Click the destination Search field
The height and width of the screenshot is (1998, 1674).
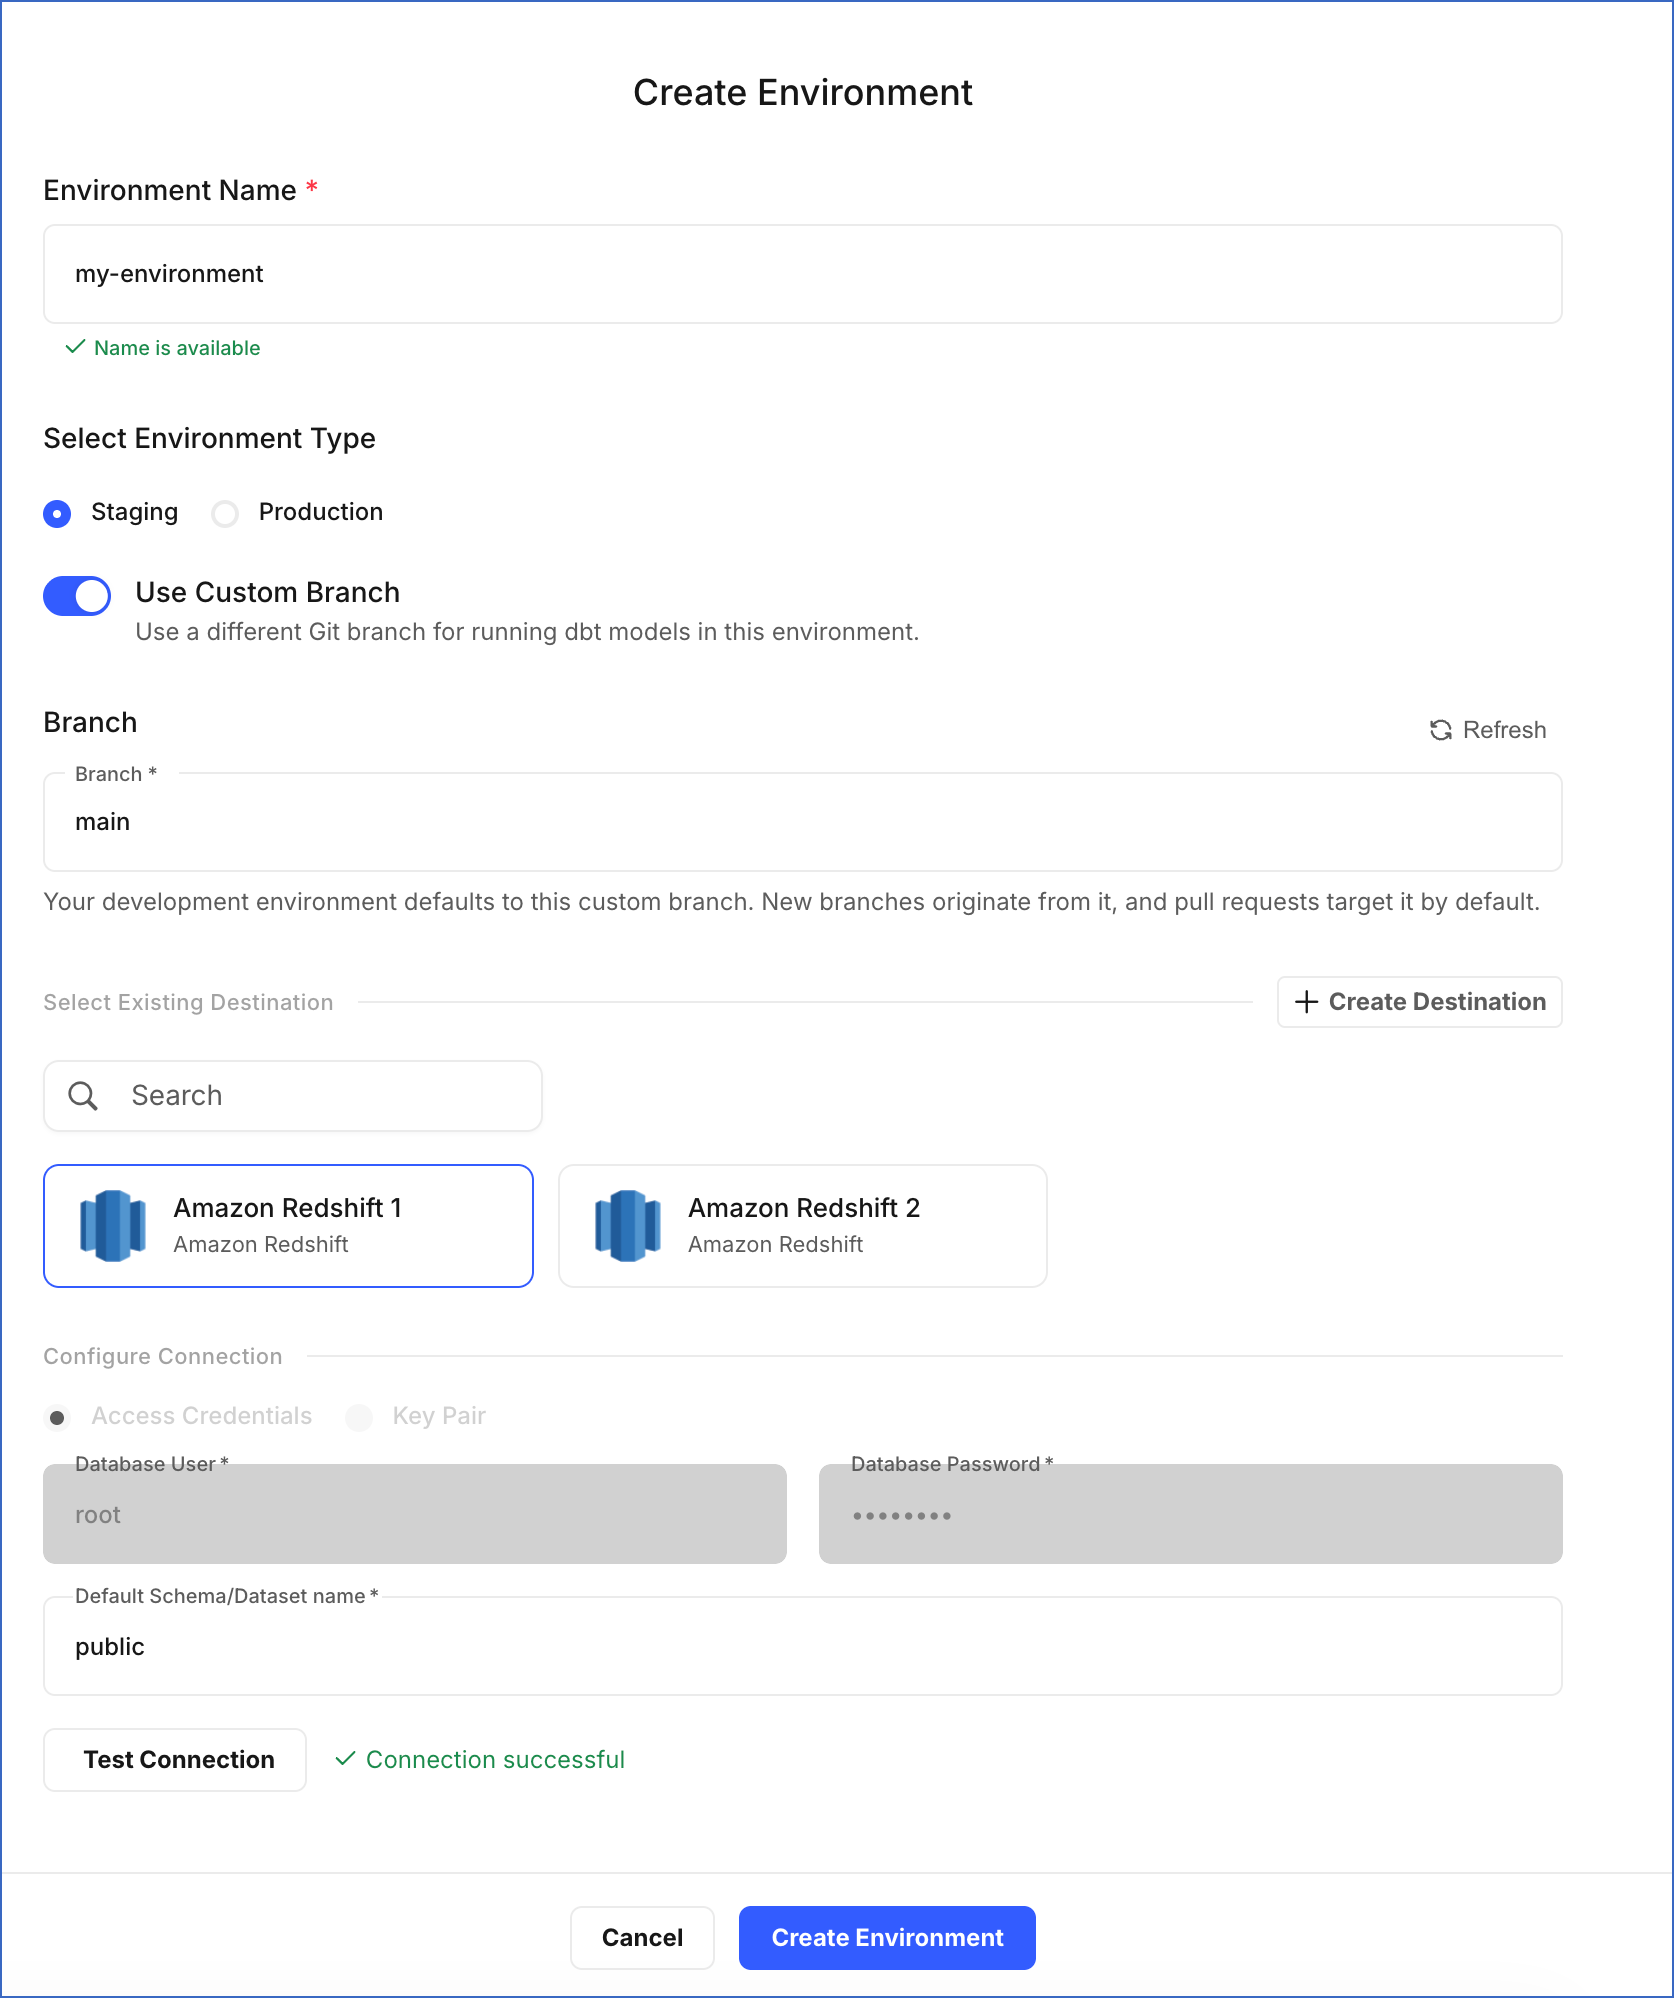pyautogui.click(x=293, y=1096)
